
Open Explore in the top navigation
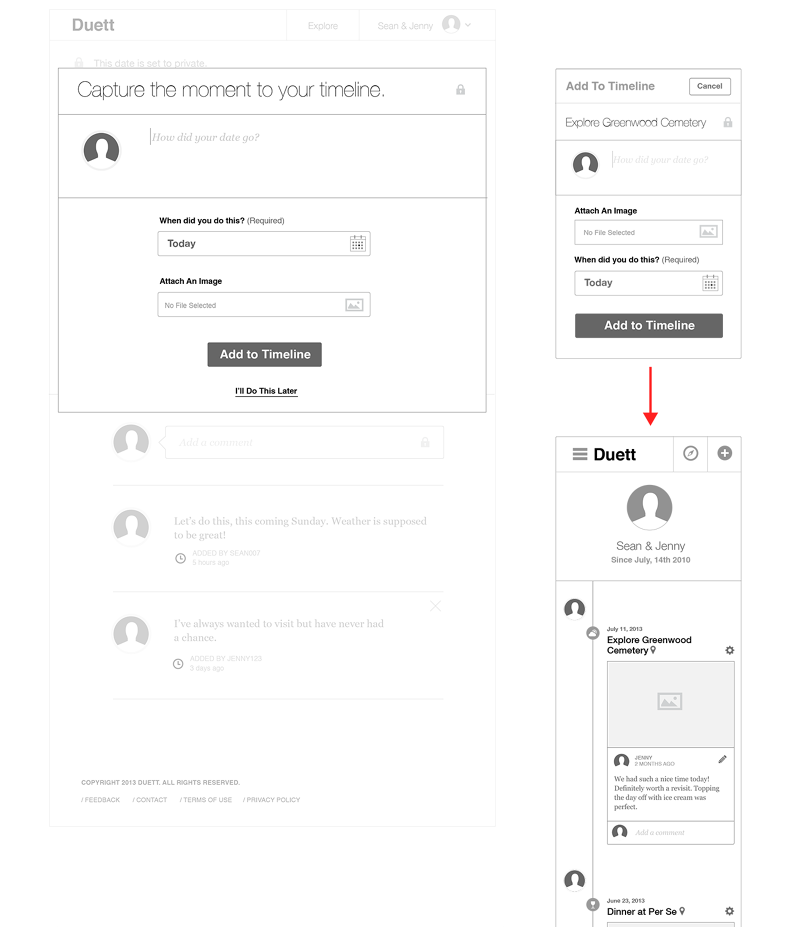coord(322,26)
